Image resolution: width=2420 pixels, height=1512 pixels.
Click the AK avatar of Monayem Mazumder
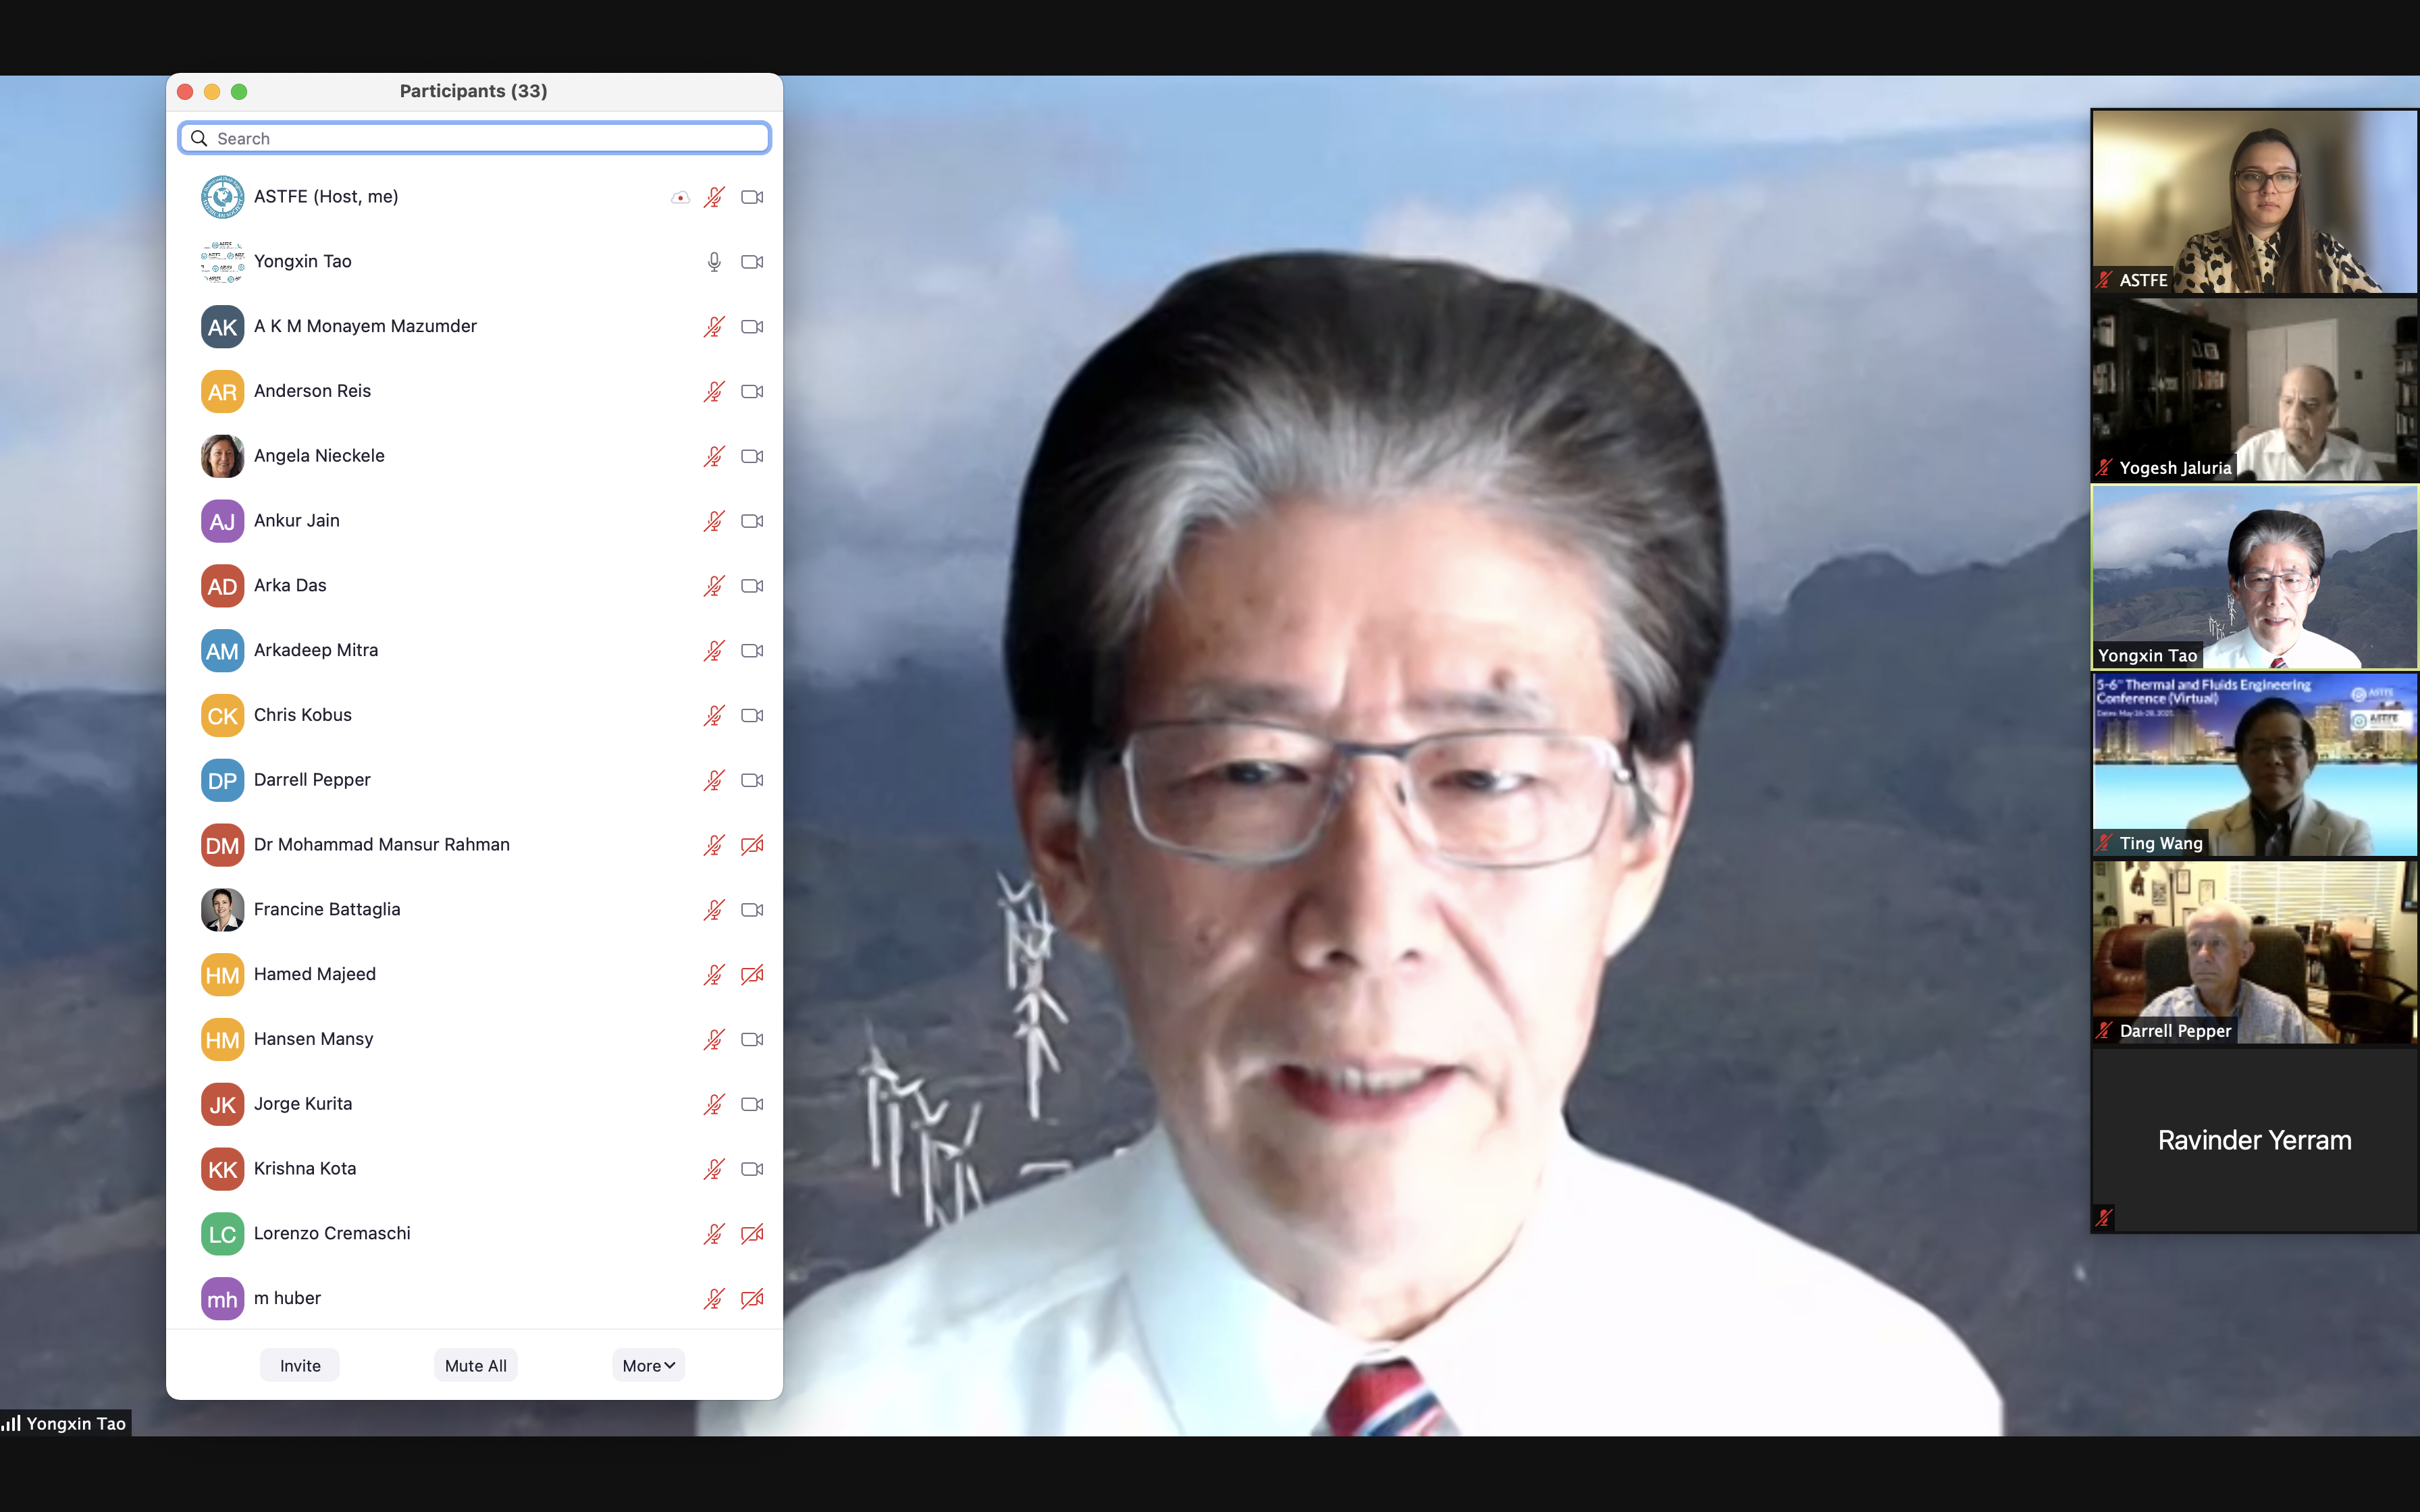pos(222,327)
